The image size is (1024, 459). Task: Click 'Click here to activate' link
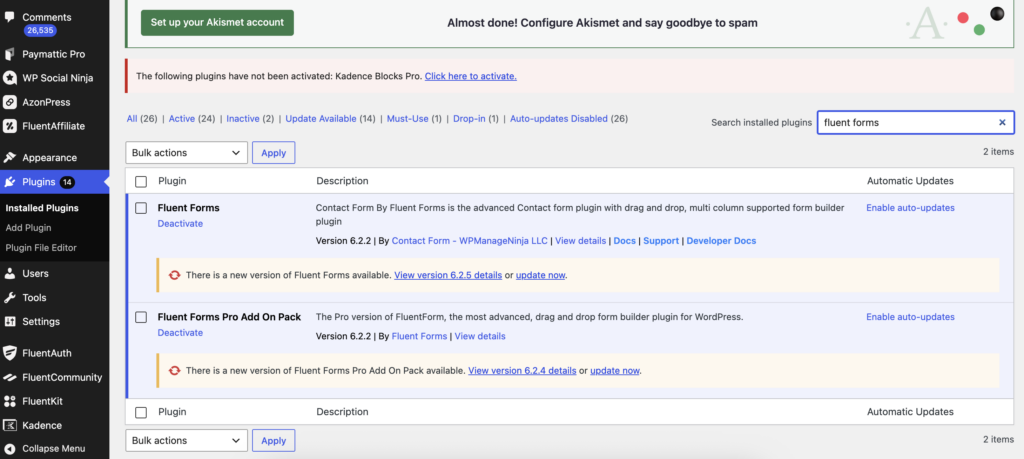471,76
